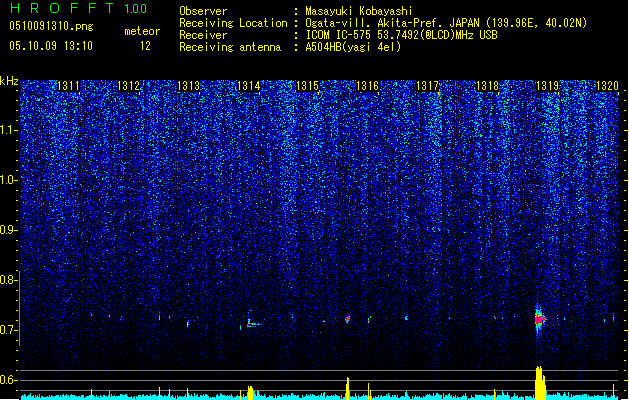
Task: Click the strong red meteor echo near 1319
Action: [x=540, y=319]
